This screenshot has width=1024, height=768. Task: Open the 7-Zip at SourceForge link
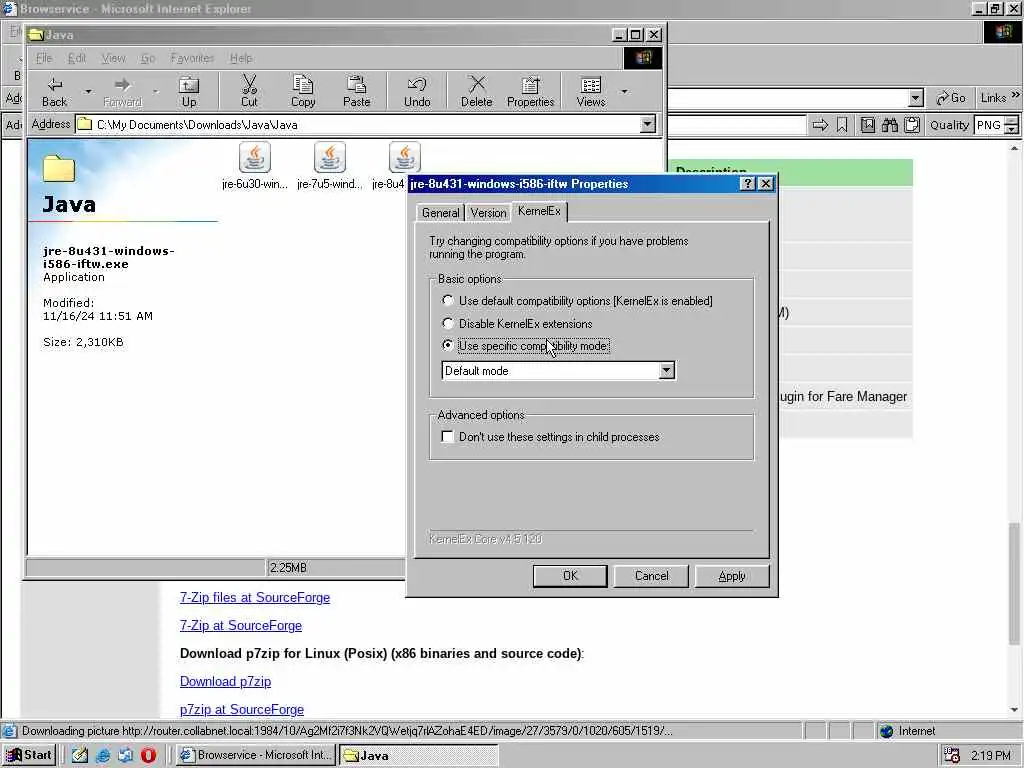[x=240, y=626]
